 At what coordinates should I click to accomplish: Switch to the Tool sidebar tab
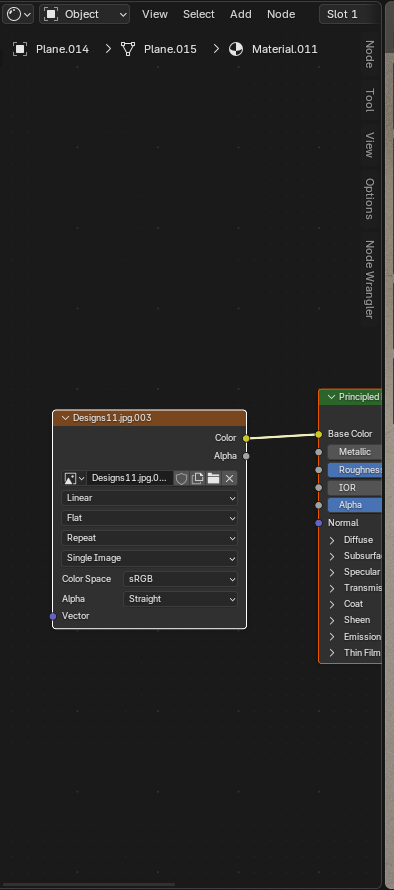click(370, 100)
